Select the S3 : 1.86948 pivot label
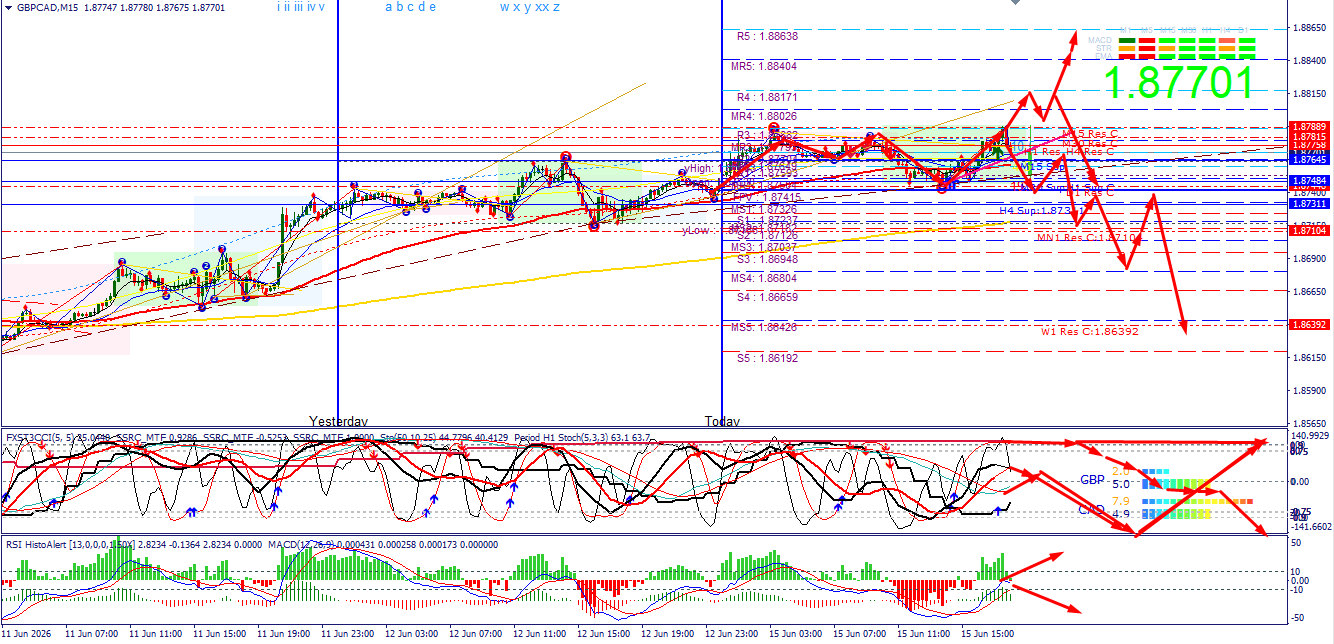 767,259
